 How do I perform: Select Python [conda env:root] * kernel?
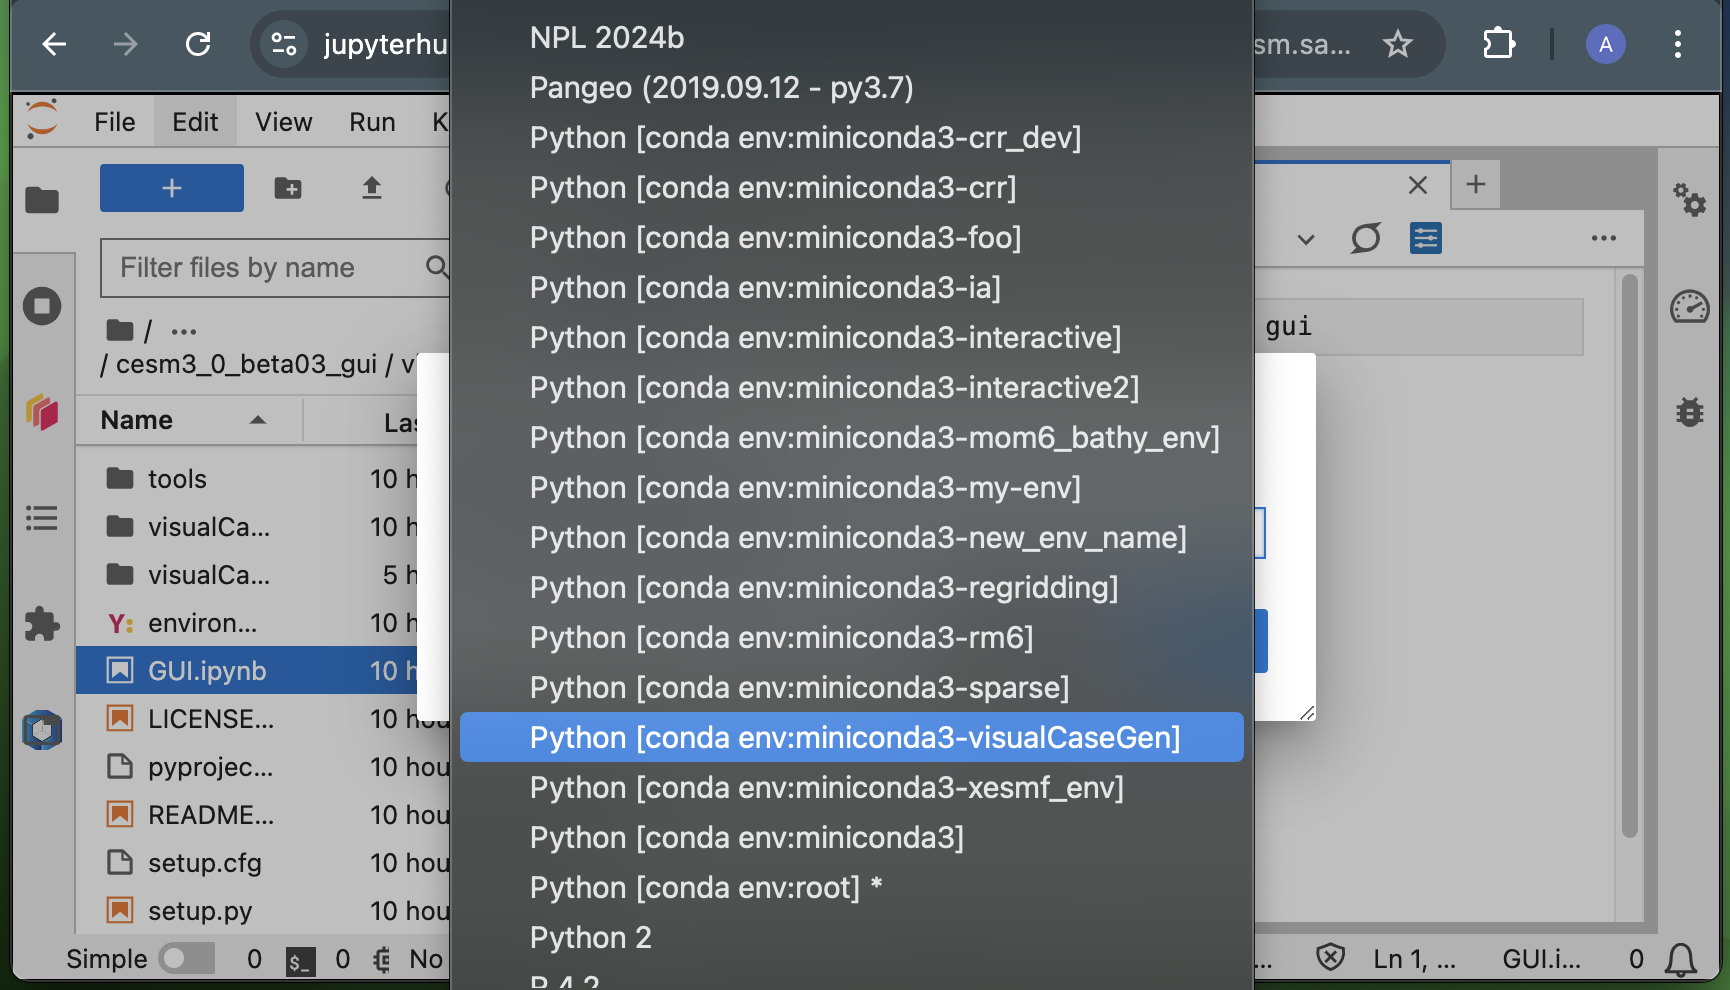tap(852, 888)
